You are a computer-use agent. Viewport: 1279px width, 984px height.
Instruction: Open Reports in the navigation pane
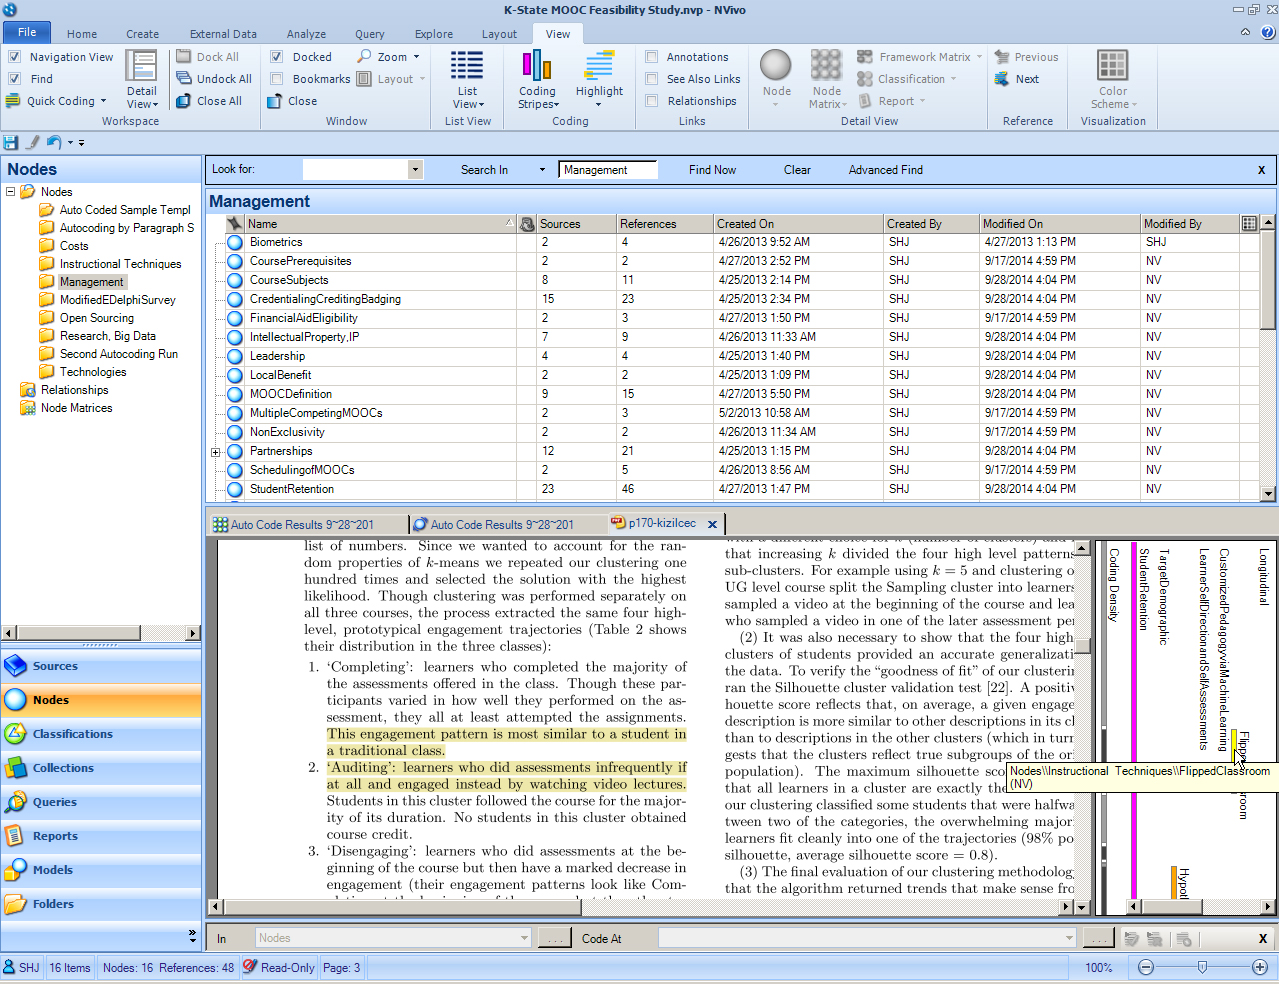(101, 836)
